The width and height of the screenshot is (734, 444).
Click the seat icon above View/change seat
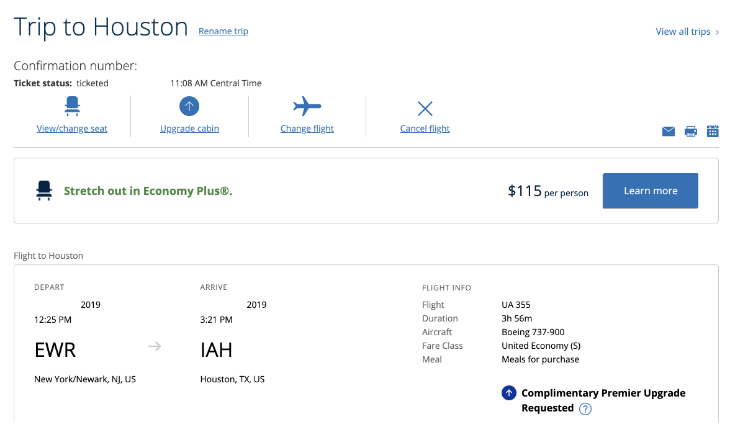(72, 105)
